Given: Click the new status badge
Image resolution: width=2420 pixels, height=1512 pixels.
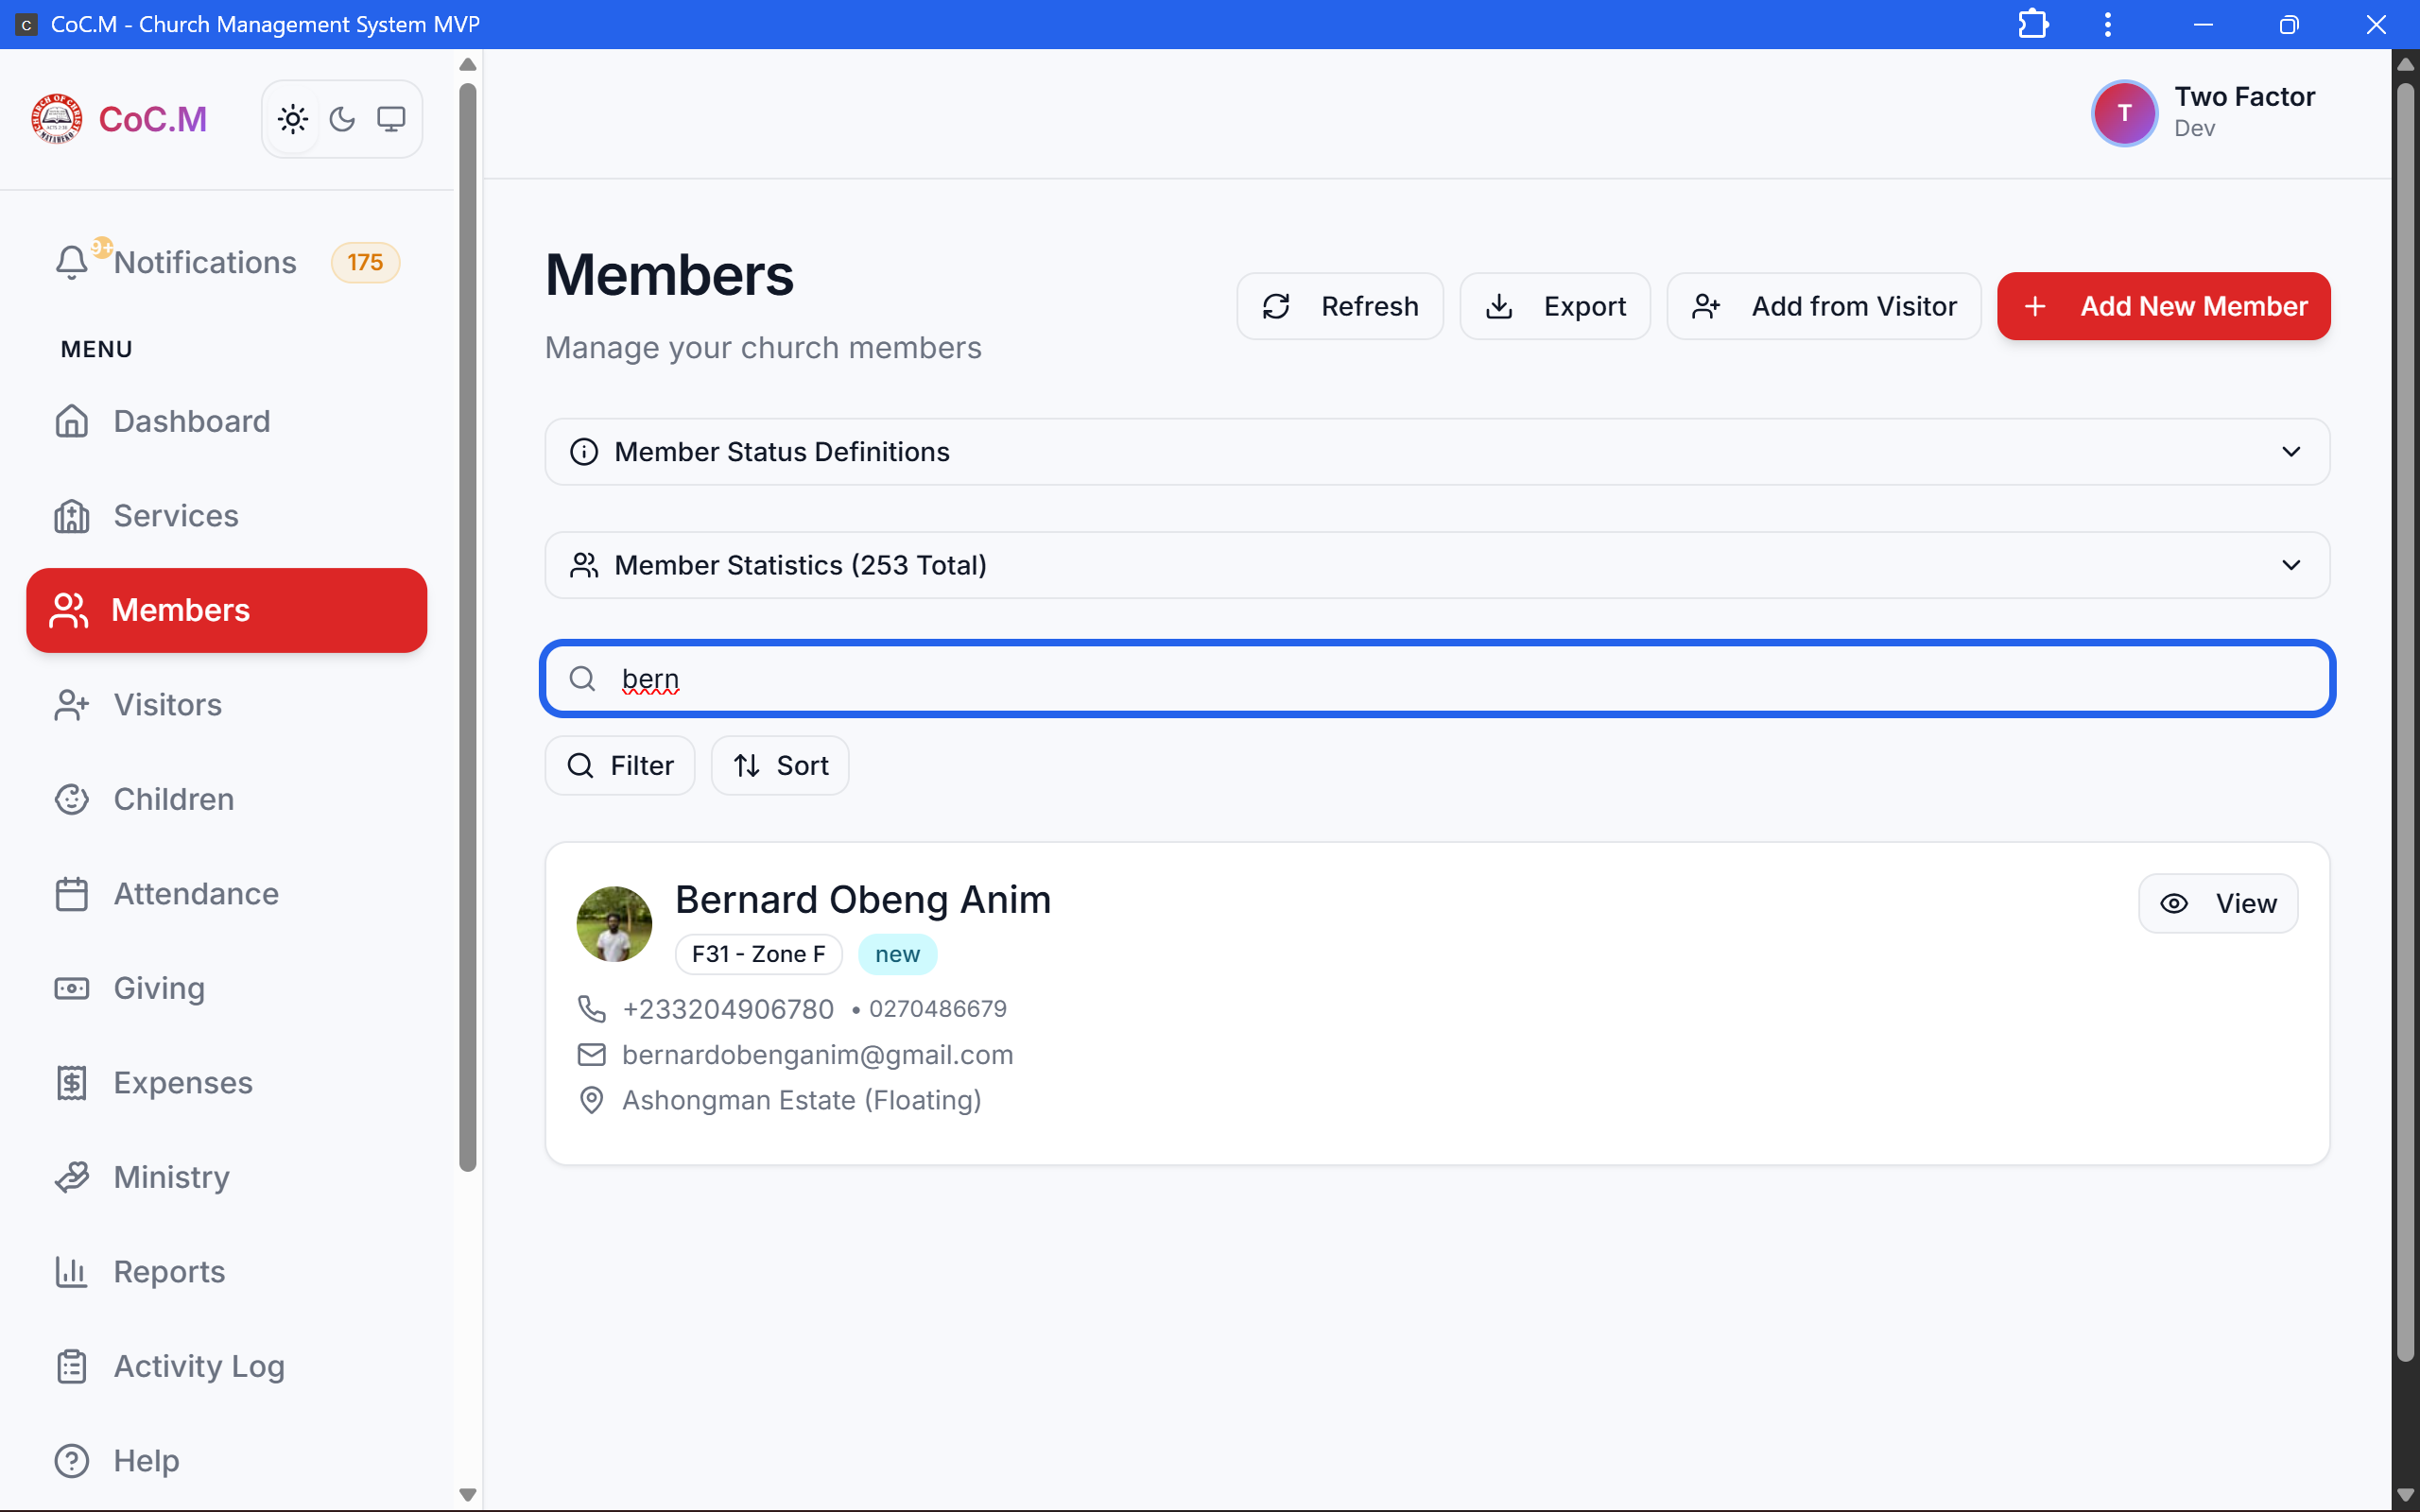Looking at the screenshot, I should (x=897, y=954).
